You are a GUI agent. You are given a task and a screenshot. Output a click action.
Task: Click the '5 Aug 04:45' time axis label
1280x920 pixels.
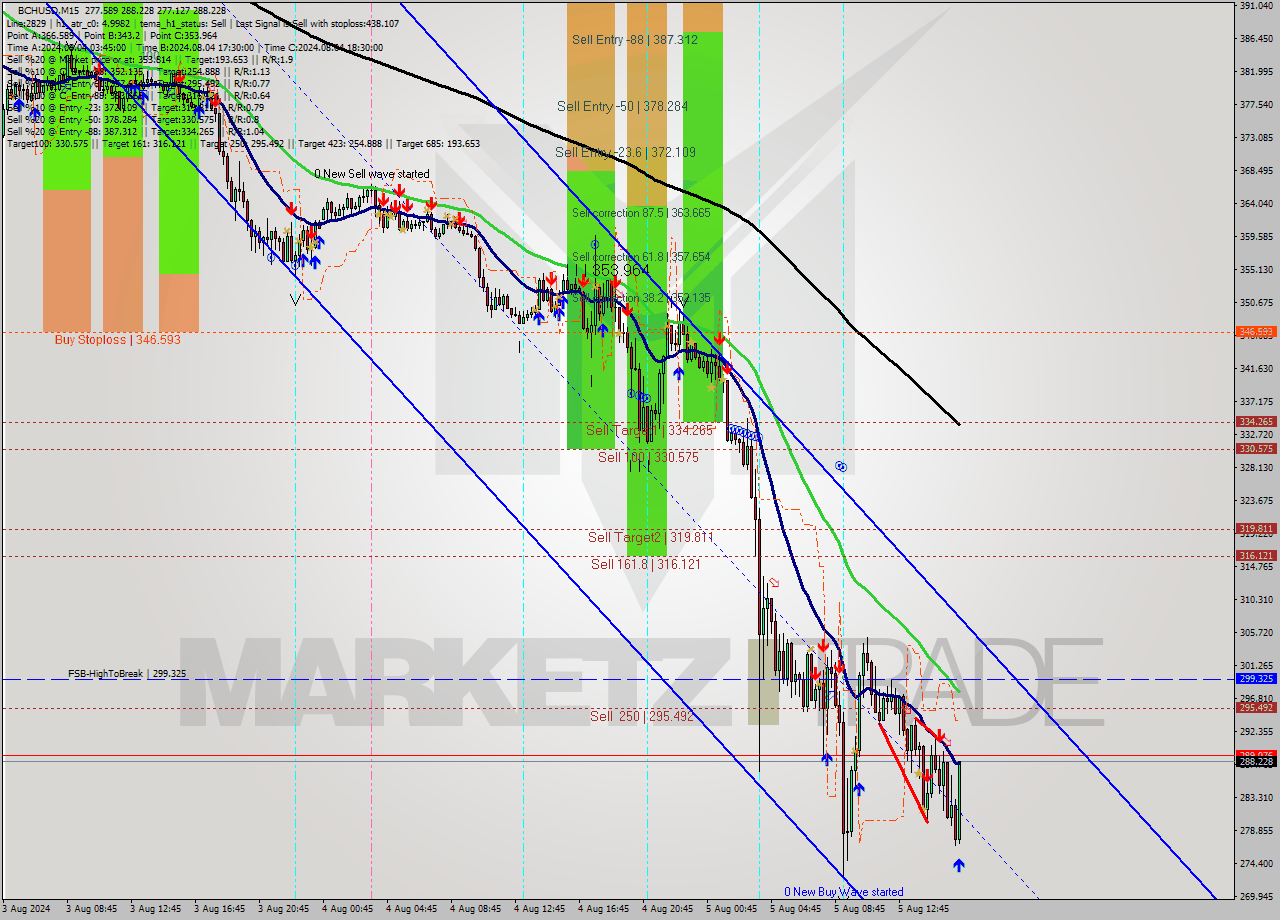[x=795, y=910]
